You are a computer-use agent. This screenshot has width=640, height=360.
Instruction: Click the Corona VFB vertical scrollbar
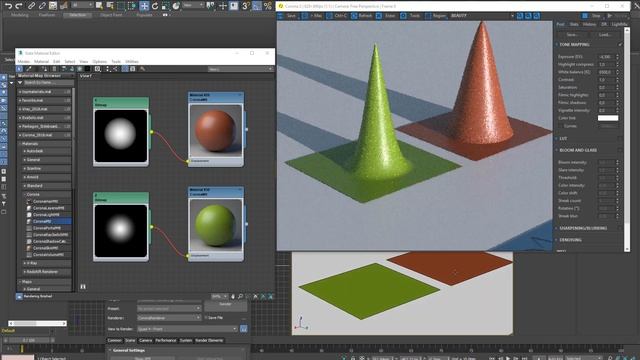(x=627, y=140)
